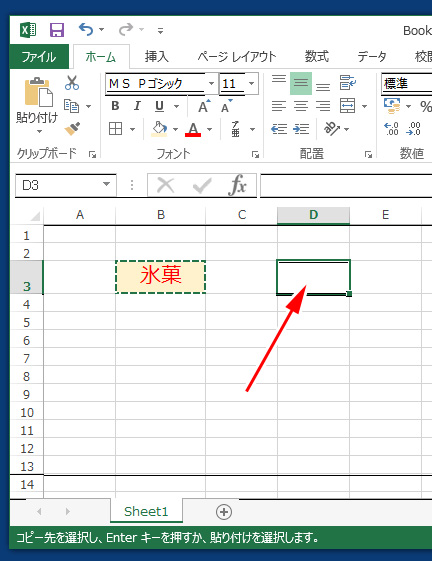
Task: Click the font name field ＭＳ Ｐゴシック
Action: [155, 84]
